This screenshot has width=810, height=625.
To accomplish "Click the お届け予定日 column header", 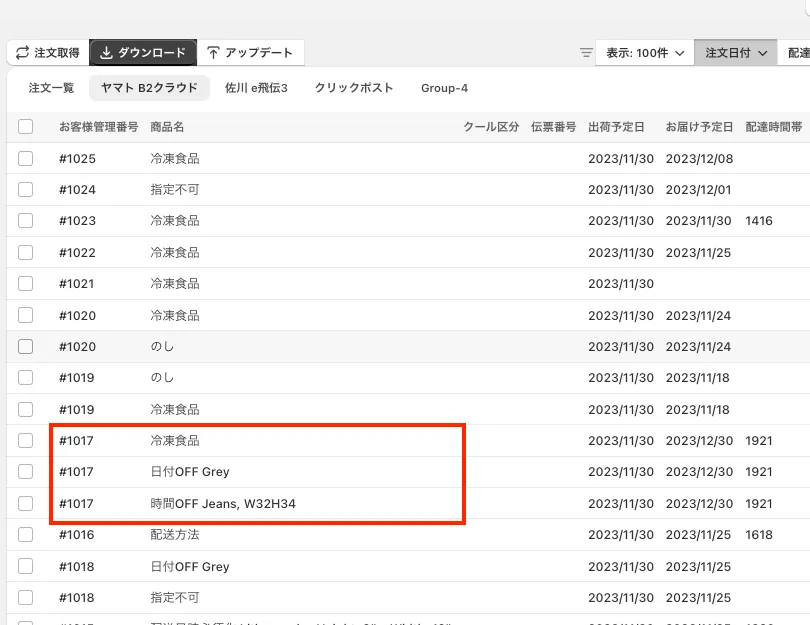I will 699,127.
